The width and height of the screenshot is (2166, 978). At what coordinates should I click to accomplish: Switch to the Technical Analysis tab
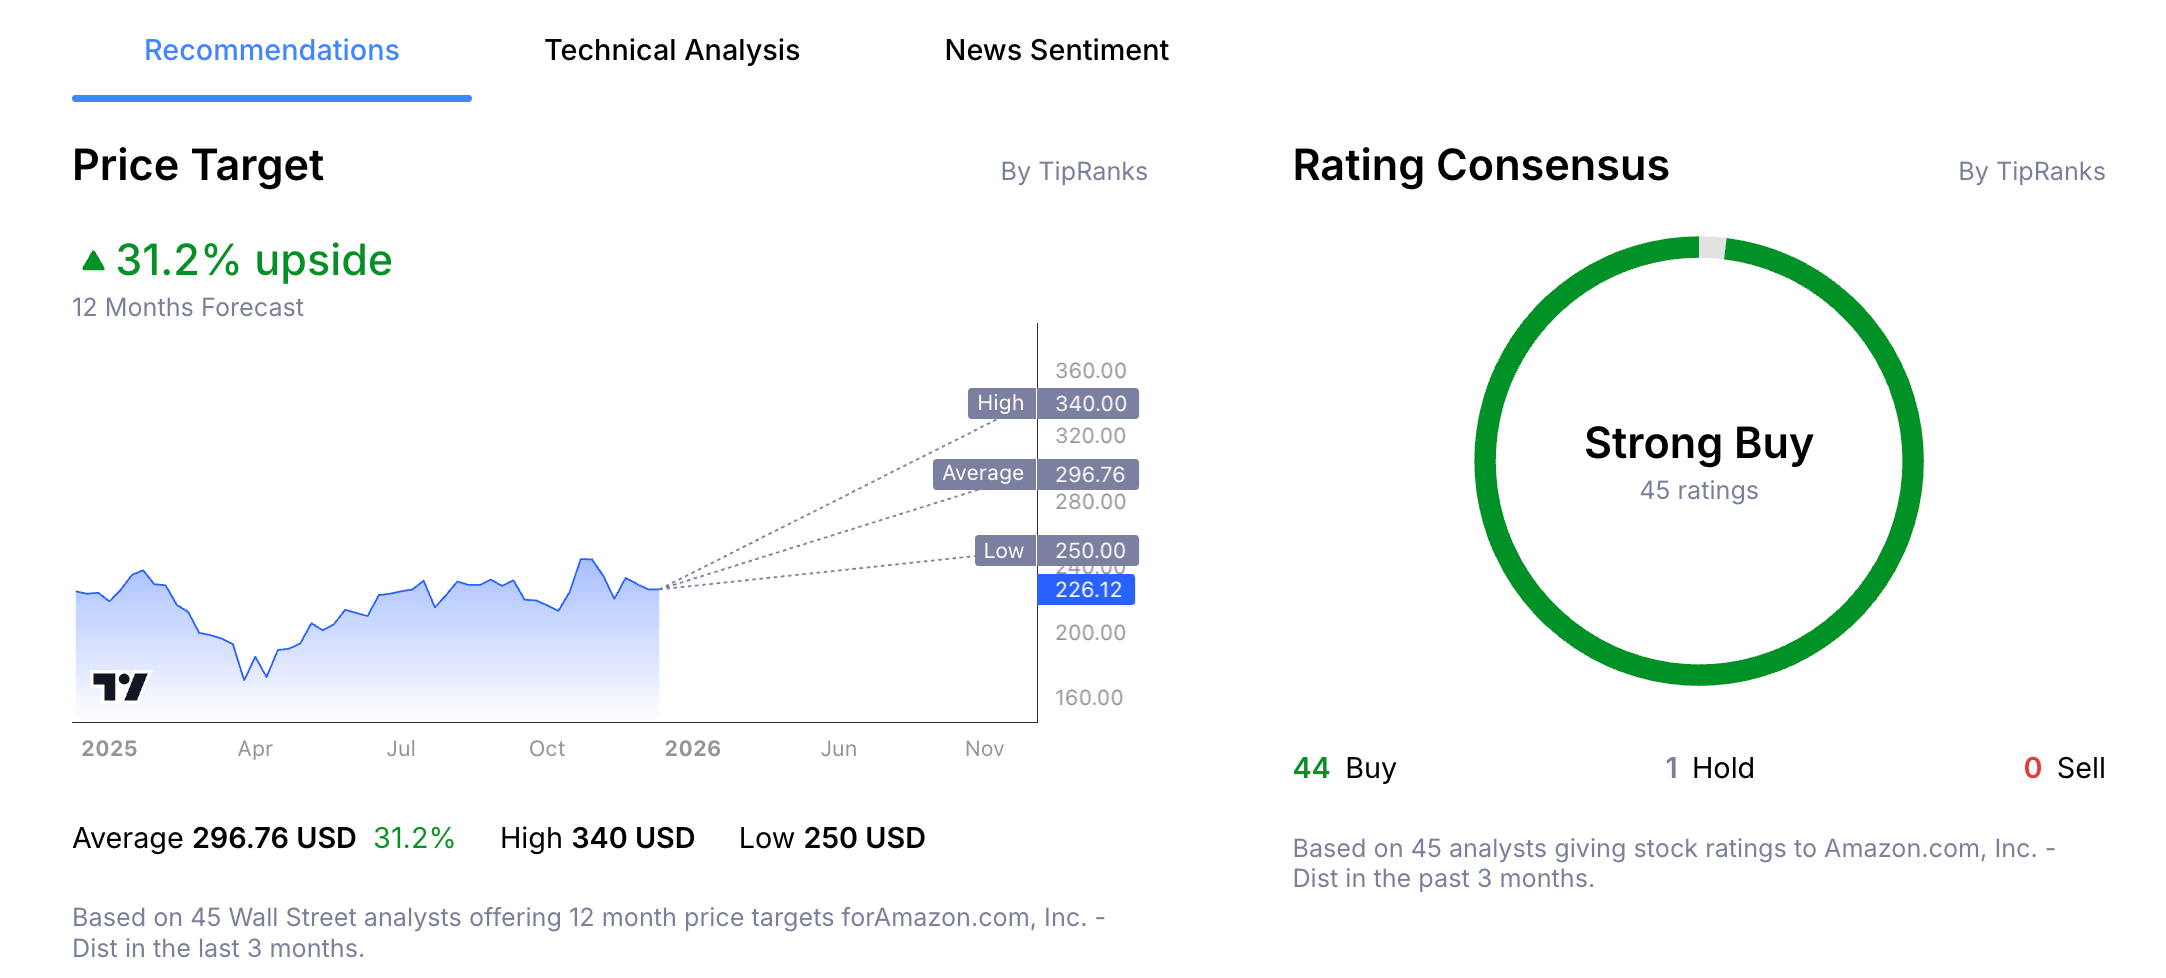pyautogui.click(x=671, y=50)
